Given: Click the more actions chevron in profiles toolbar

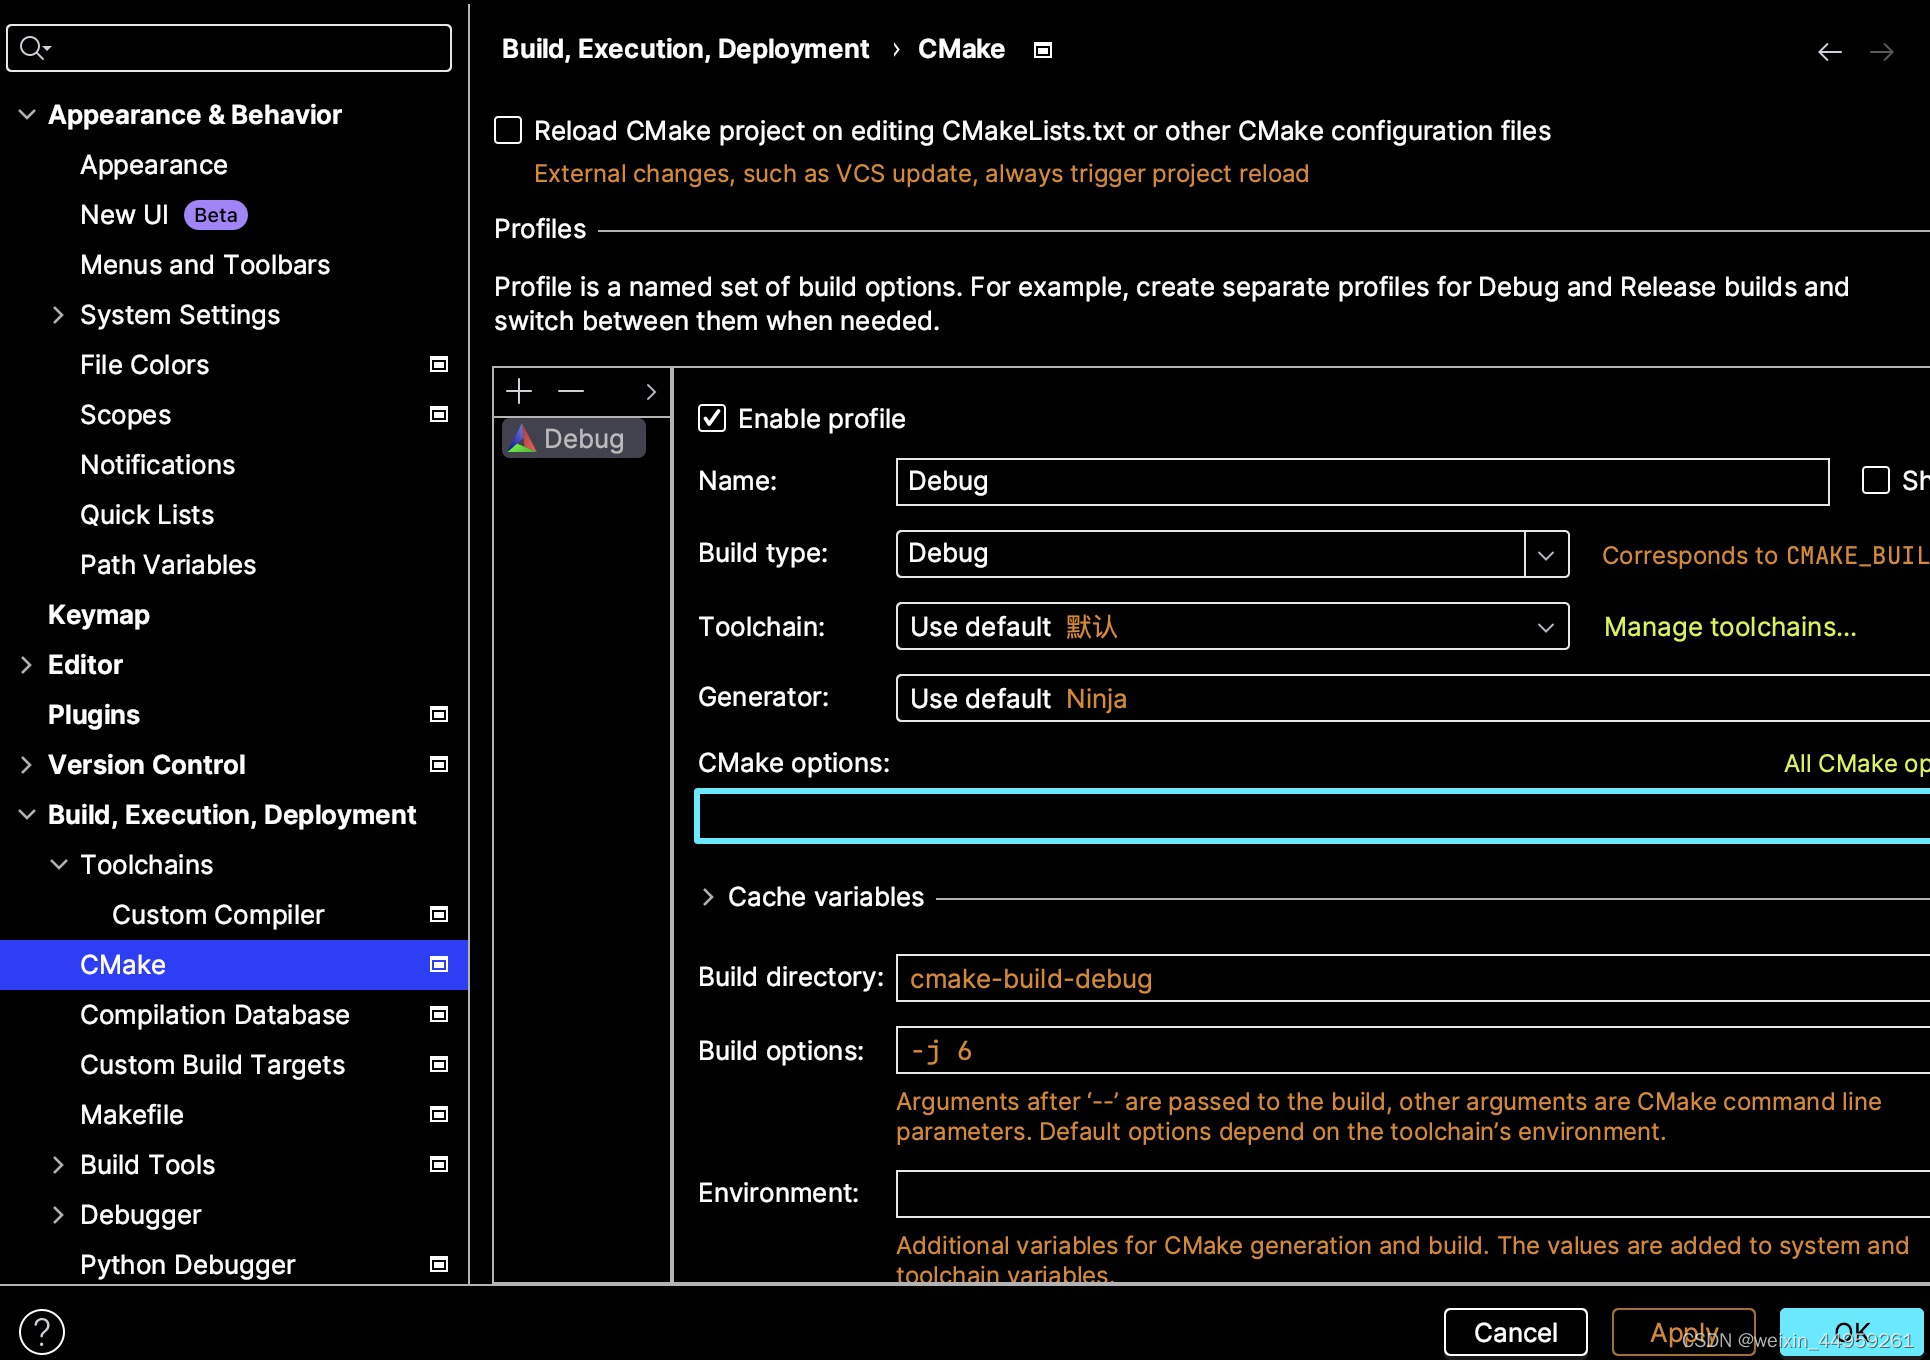Looking at the screenshot, I should pyautogui.click(x=651, y=392).
